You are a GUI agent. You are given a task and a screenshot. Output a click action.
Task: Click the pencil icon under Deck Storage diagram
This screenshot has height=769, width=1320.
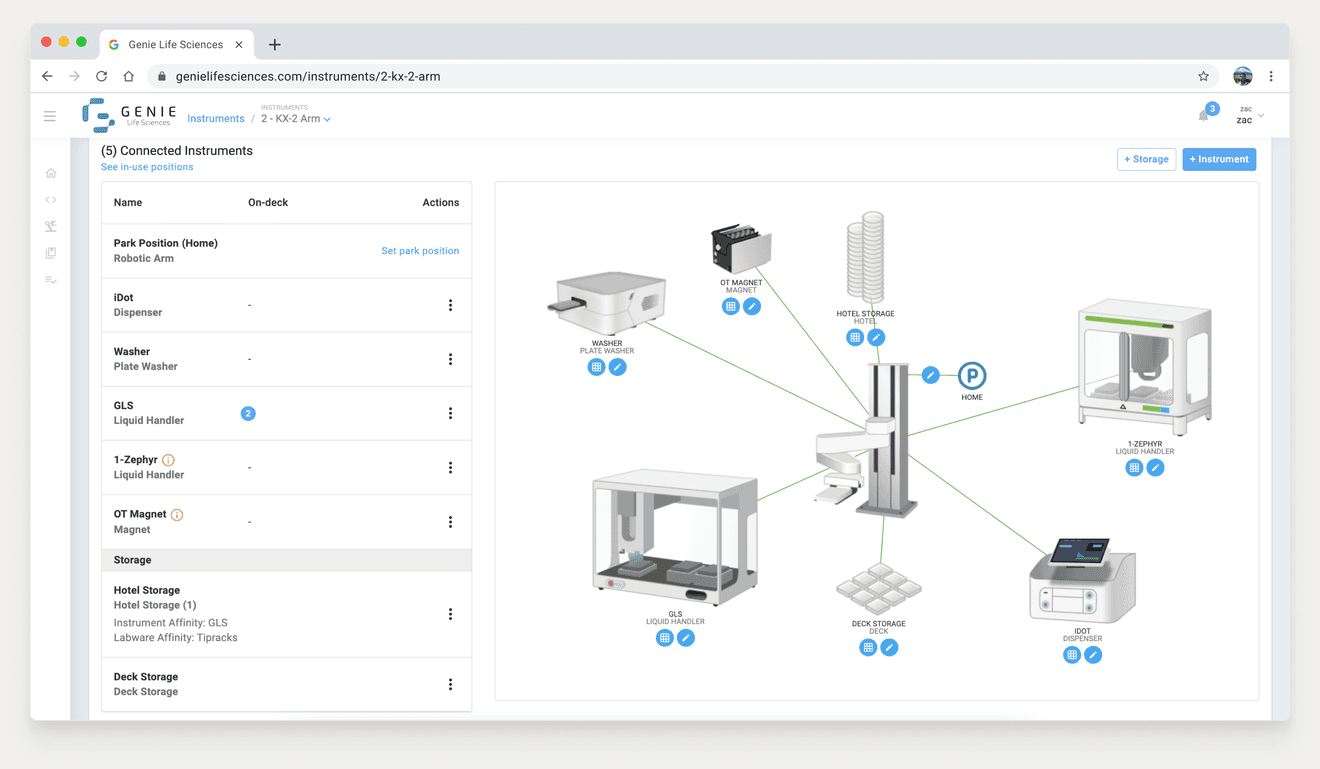[889, 647]
